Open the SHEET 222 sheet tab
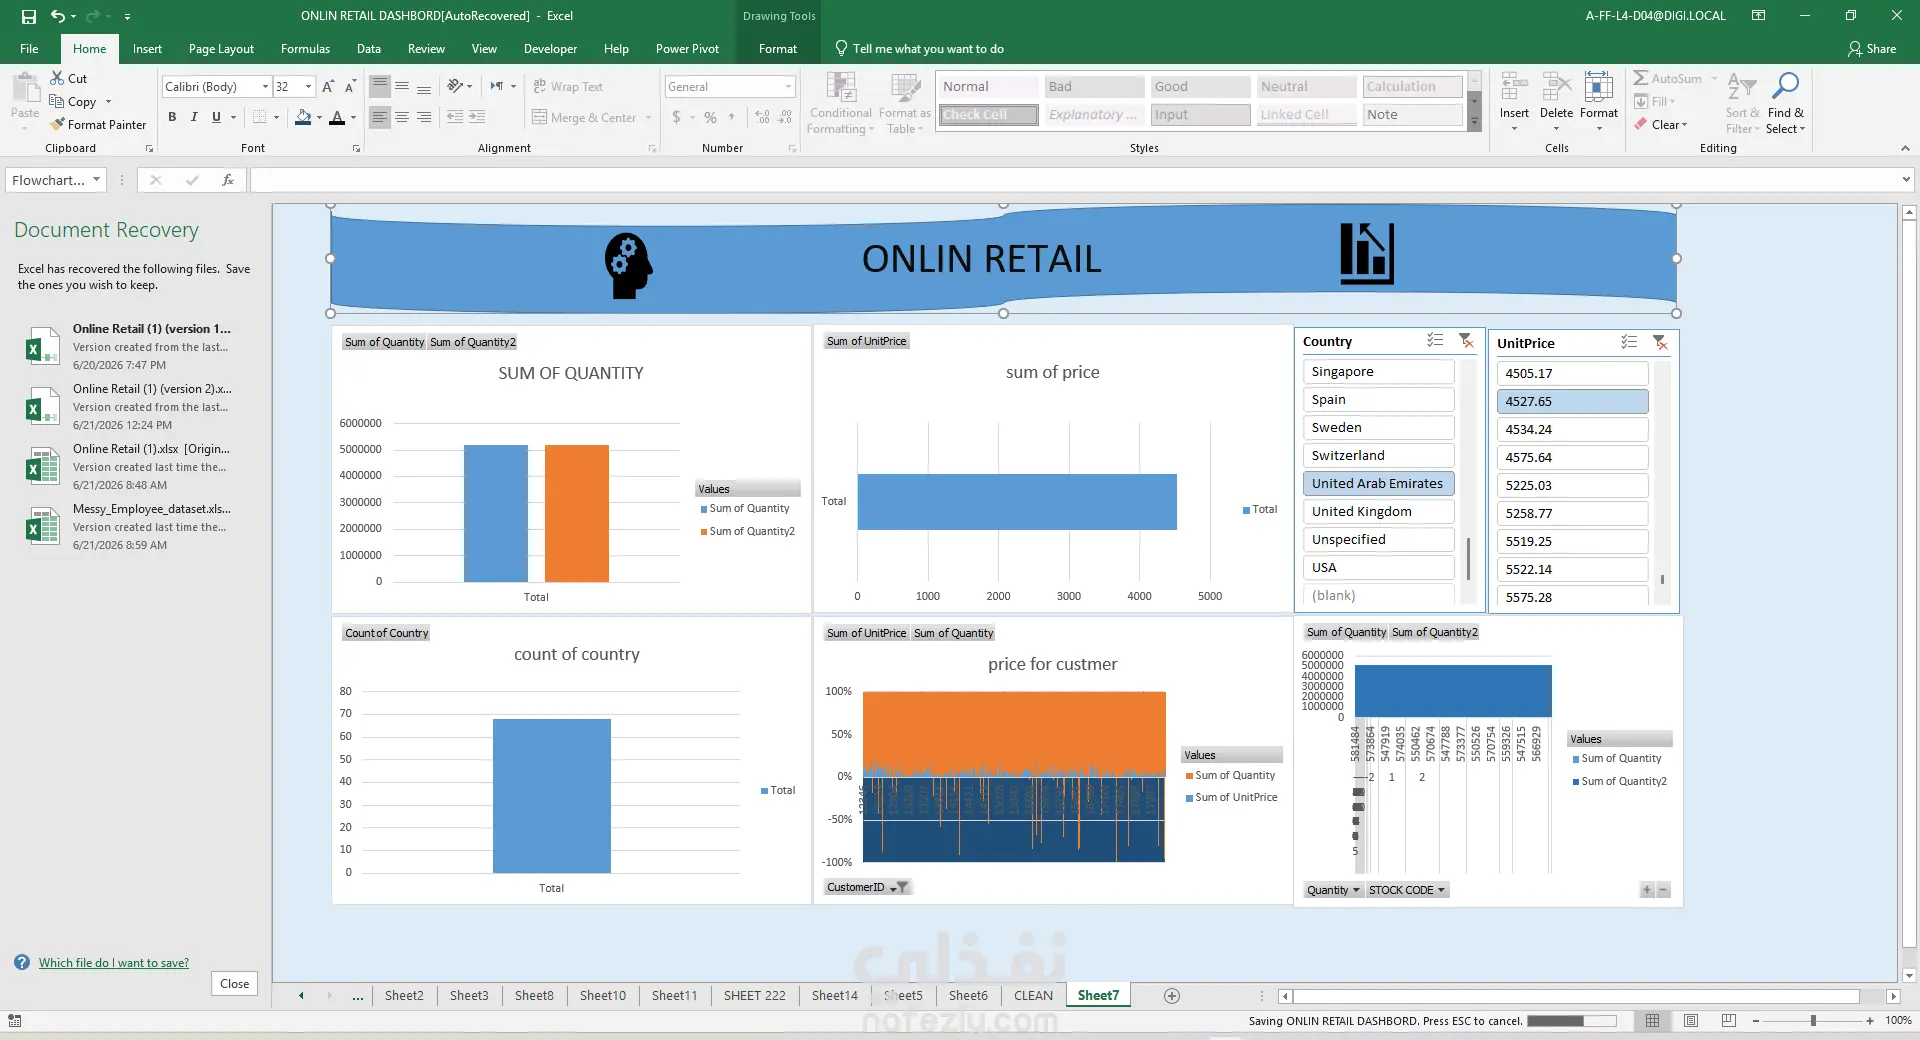Screen dimensions: 1920x1040 click(x=754, y=996)
